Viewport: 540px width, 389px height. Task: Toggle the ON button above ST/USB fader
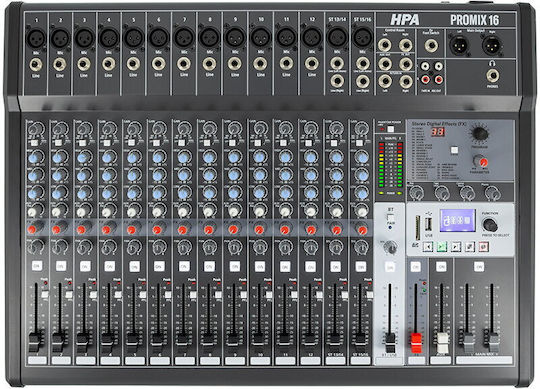click(x=390, y=267)
